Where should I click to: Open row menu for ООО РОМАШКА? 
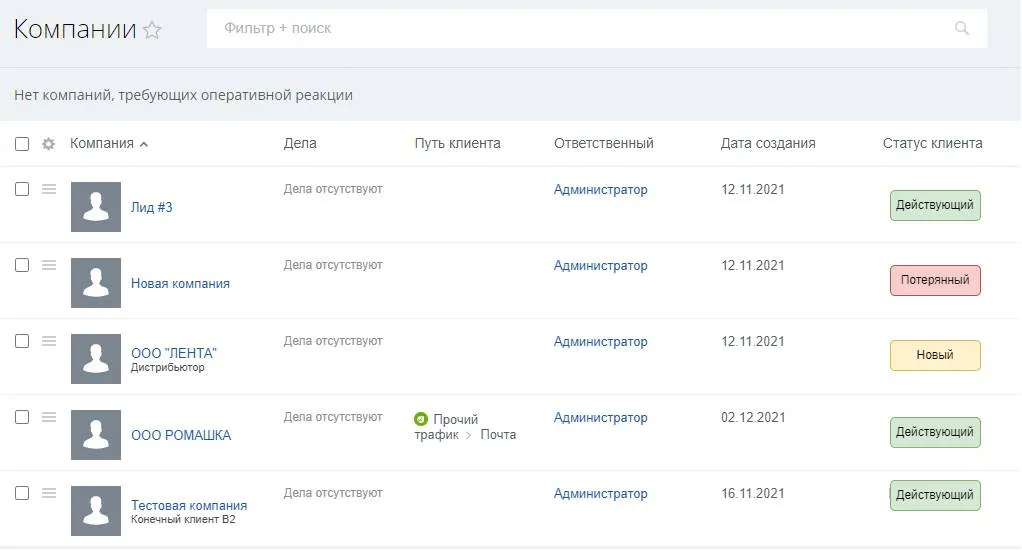(x=49, y=417)
